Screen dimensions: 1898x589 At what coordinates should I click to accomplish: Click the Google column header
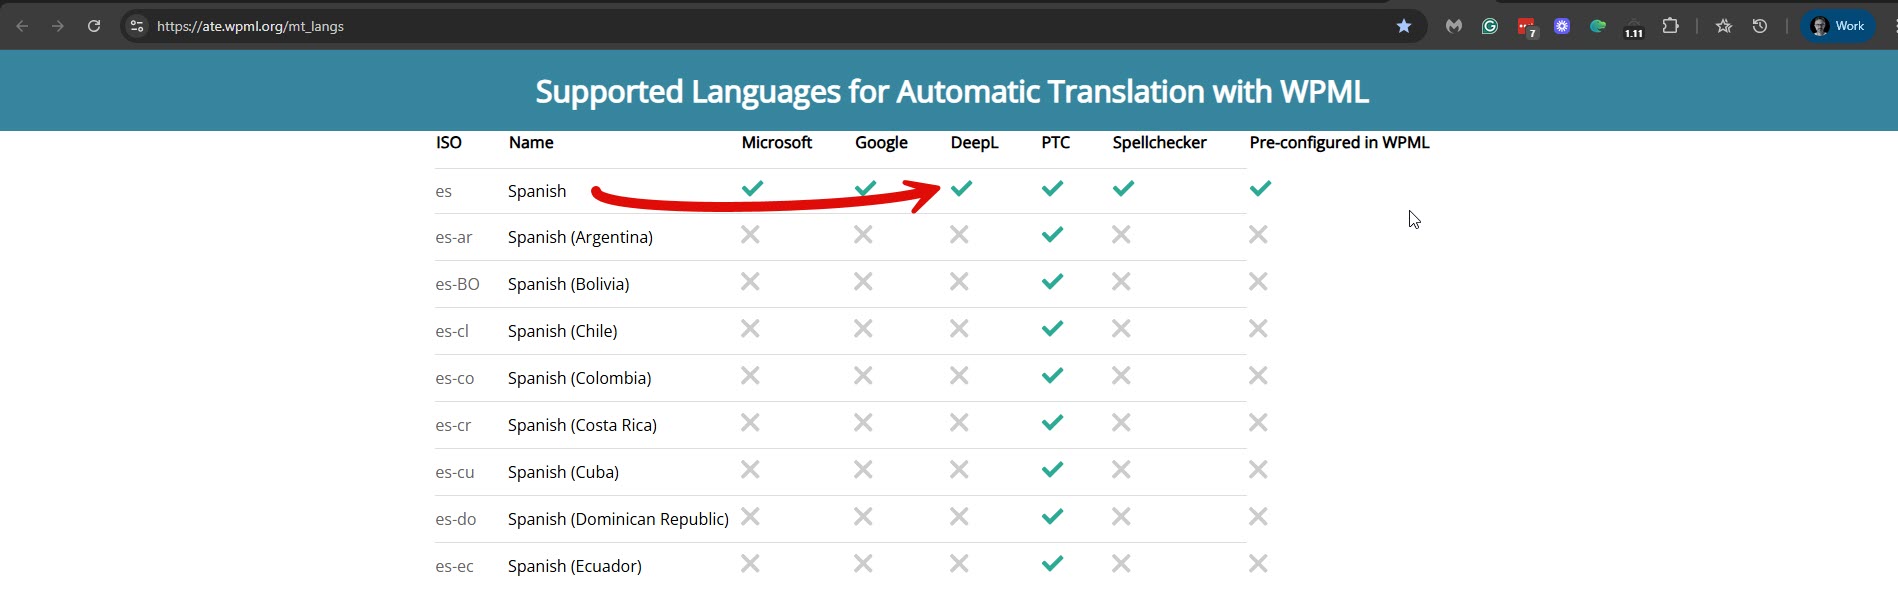[881, 143]
